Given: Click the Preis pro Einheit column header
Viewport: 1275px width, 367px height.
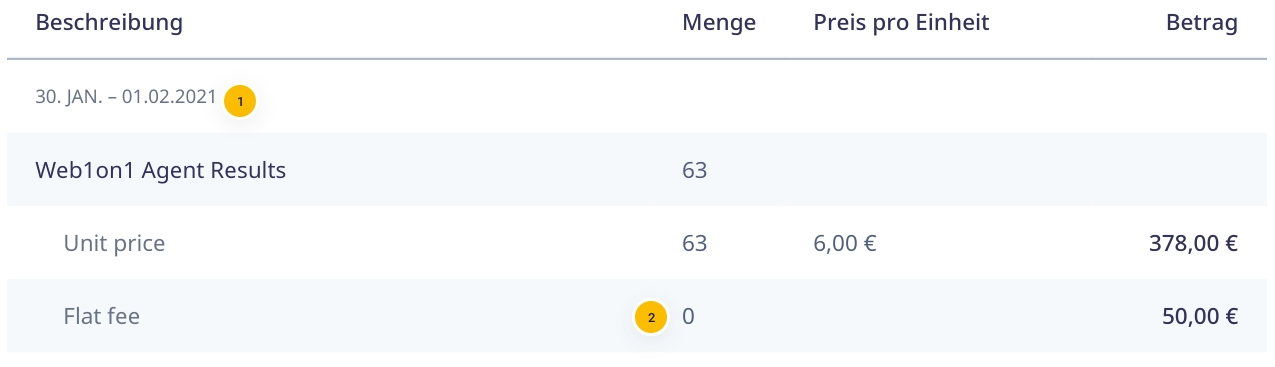Looking at the screenshot, I should pos(901,22).
